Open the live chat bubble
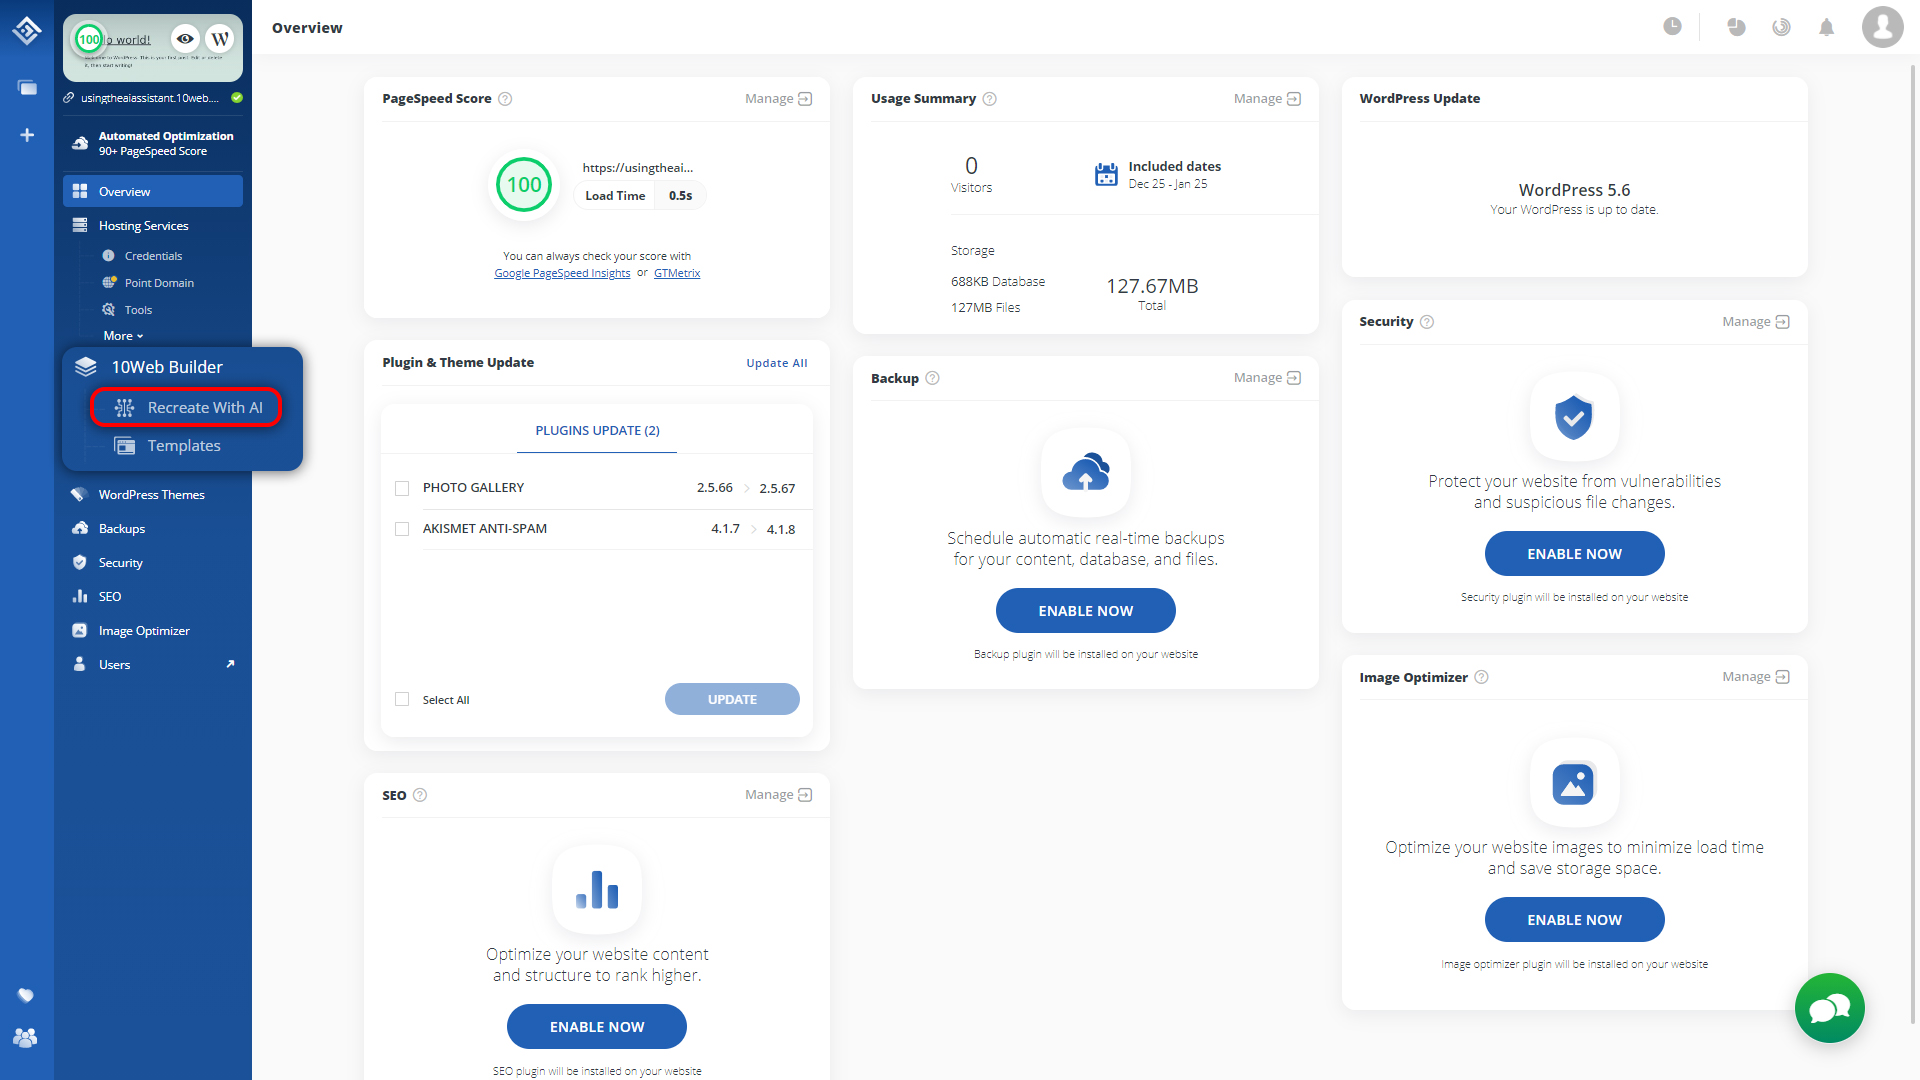 coord(1829,1008)
